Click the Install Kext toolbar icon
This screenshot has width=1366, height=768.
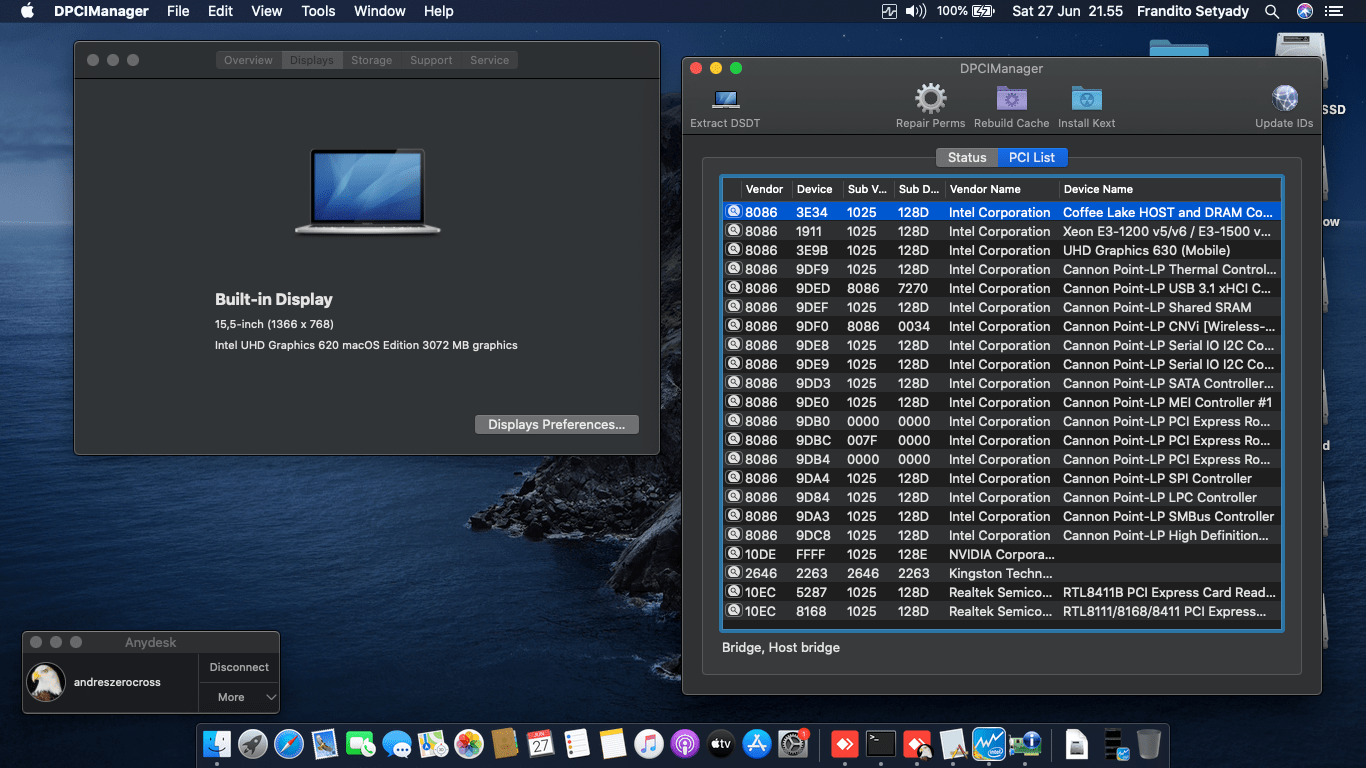[x=1086, y=98]
